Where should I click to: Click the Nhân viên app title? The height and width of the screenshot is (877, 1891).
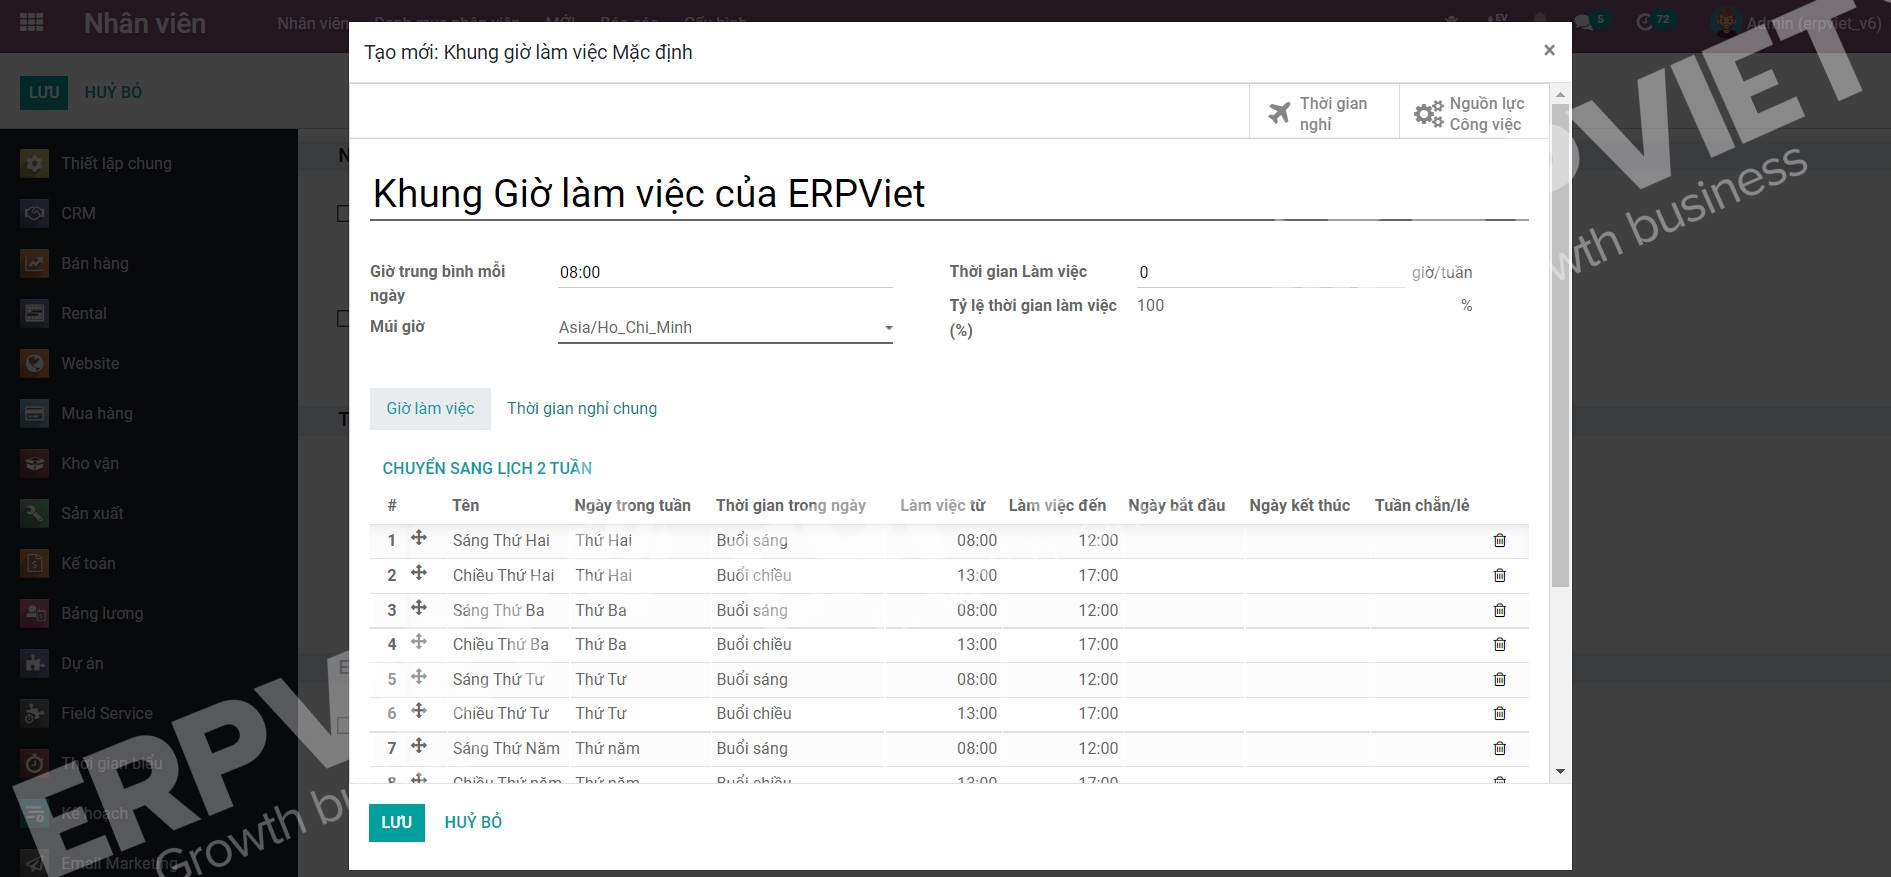[145, 24]
